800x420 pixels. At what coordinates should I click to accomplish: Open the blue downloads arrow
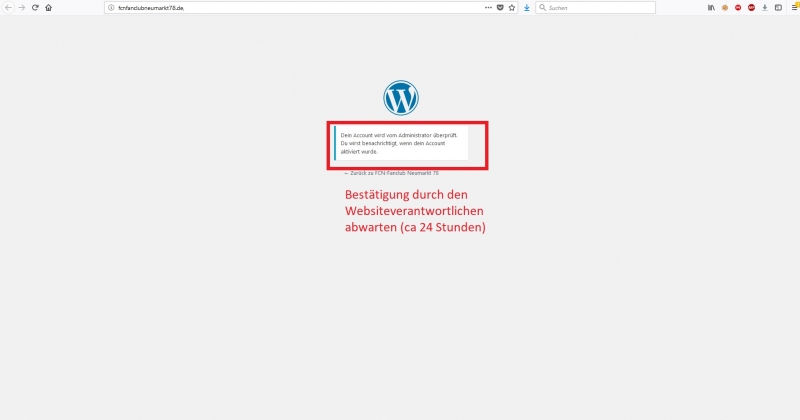tap(527, 8)
